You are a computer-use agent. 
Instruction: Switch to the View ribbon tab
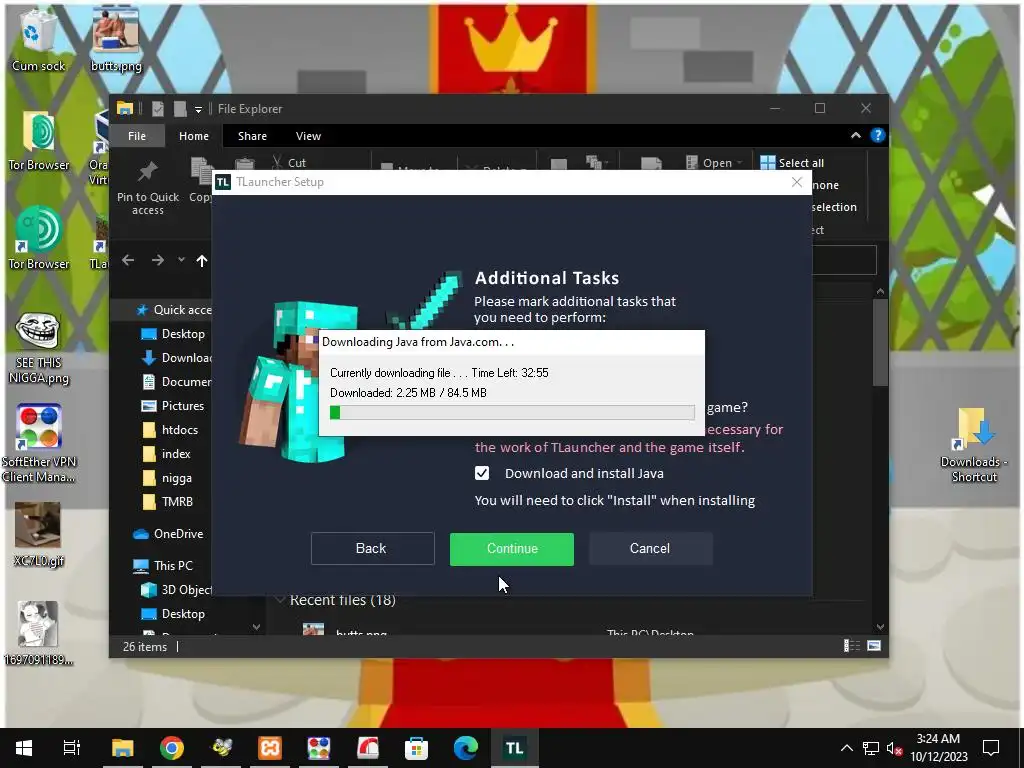point(308,136)
